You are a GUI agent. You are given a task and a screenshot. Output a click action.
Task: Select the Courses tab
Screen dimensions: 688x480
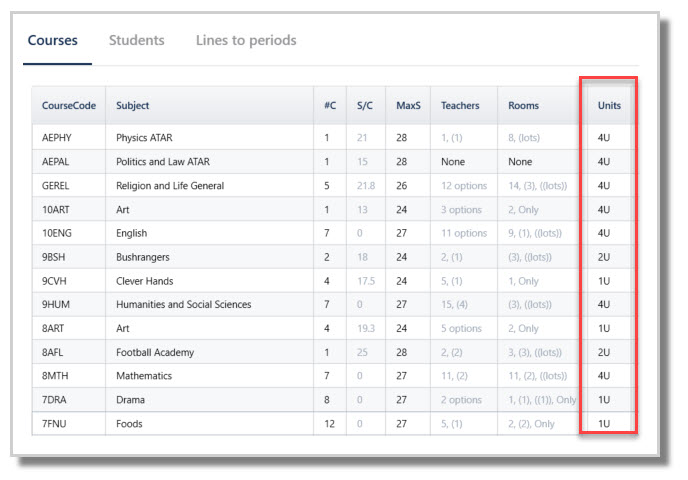click(53, 40)
